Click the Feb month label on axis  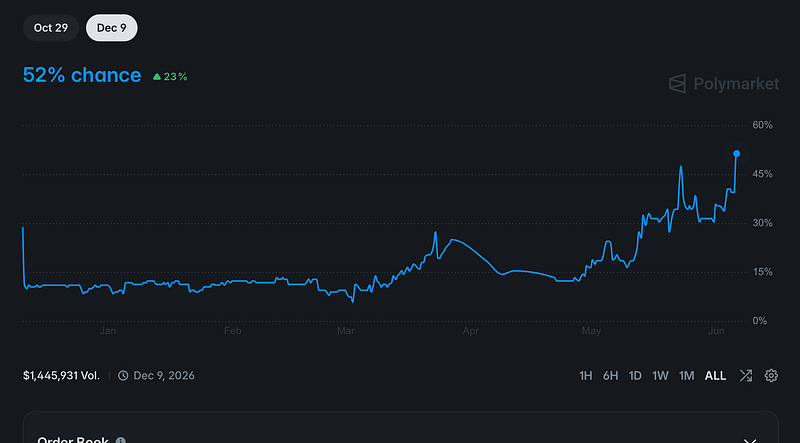coord(233,331)
